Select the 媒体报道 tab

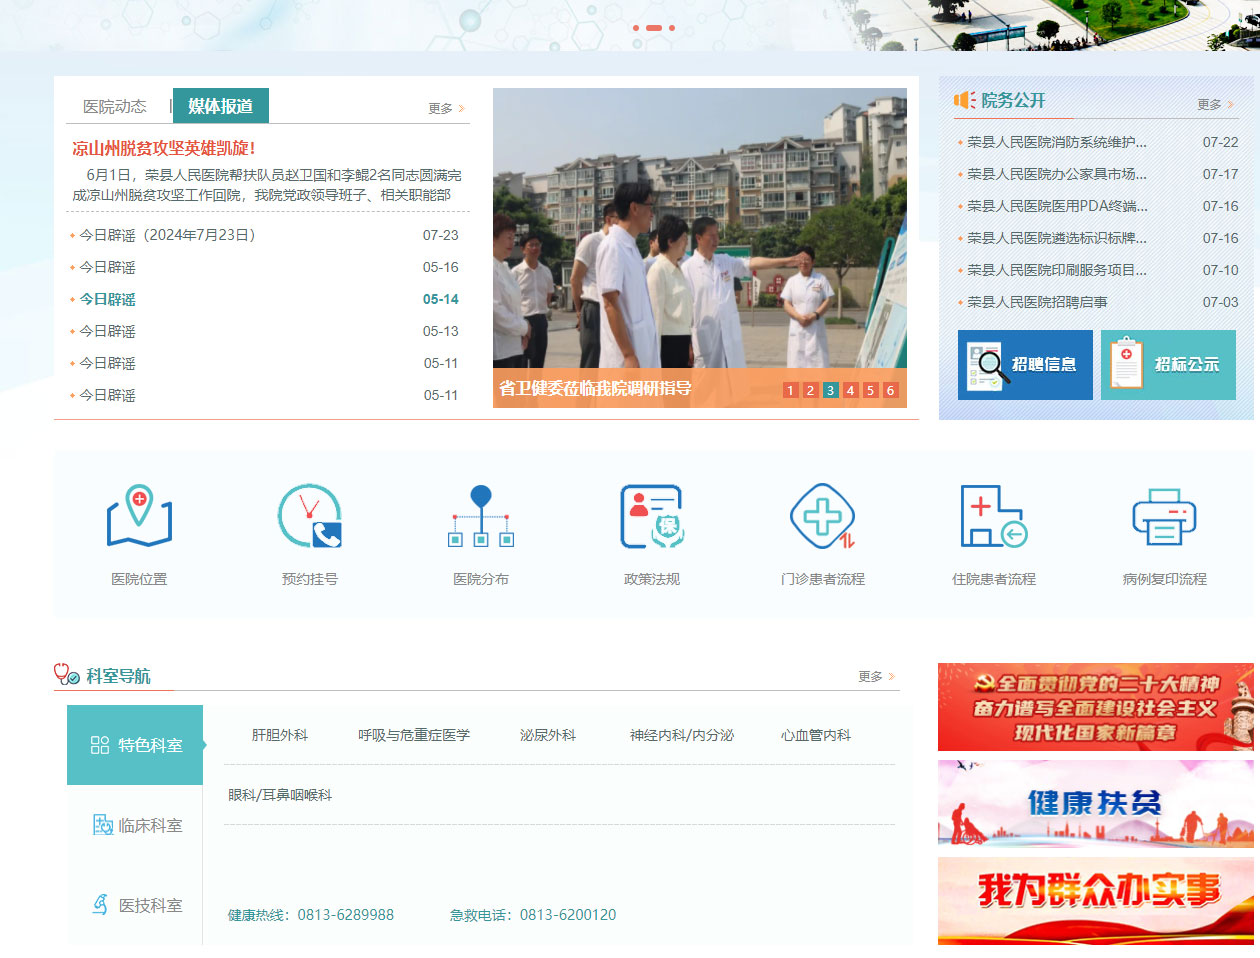point(220,106)
